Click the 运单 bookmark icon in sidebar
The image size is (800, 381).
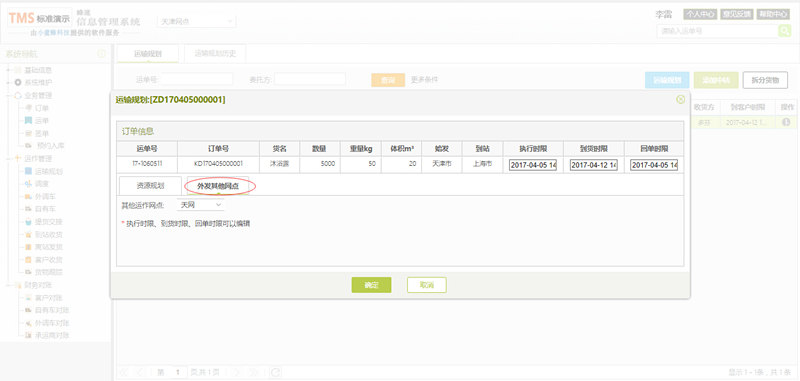(x=29, y=120)
